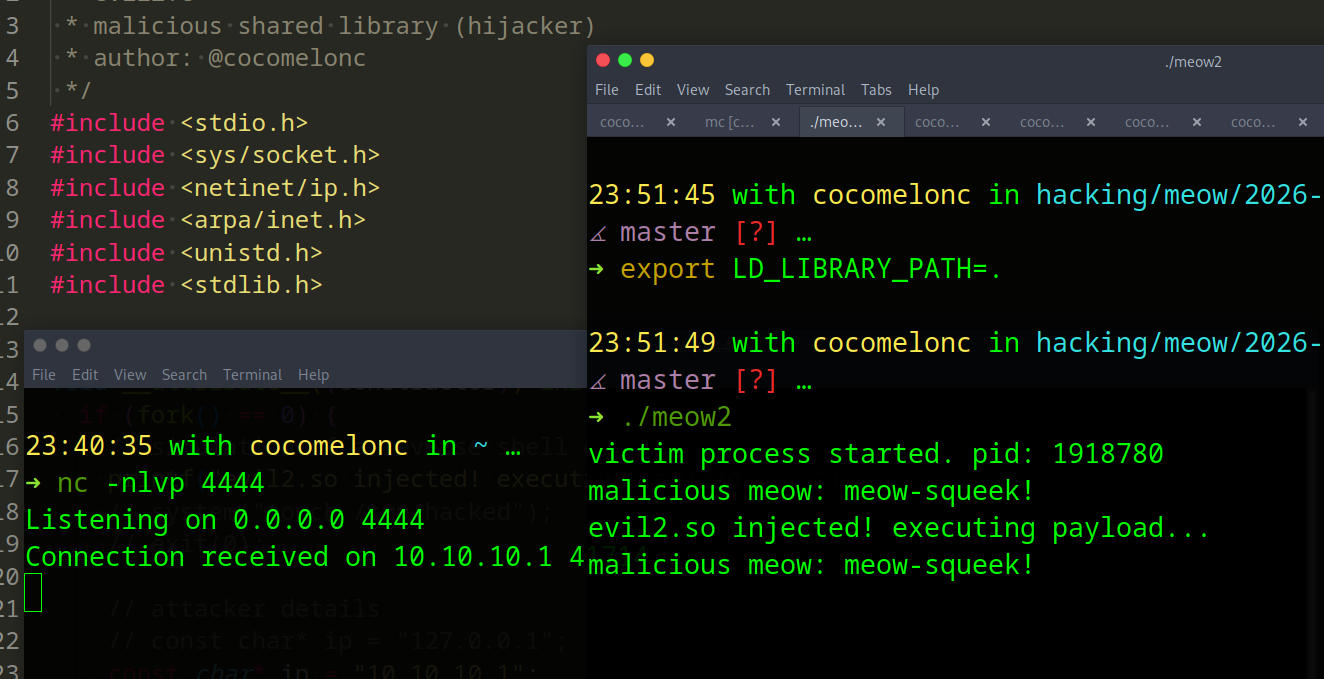
Task: Click the branch angle icon before "master"
Action: [x=596, y=380]
